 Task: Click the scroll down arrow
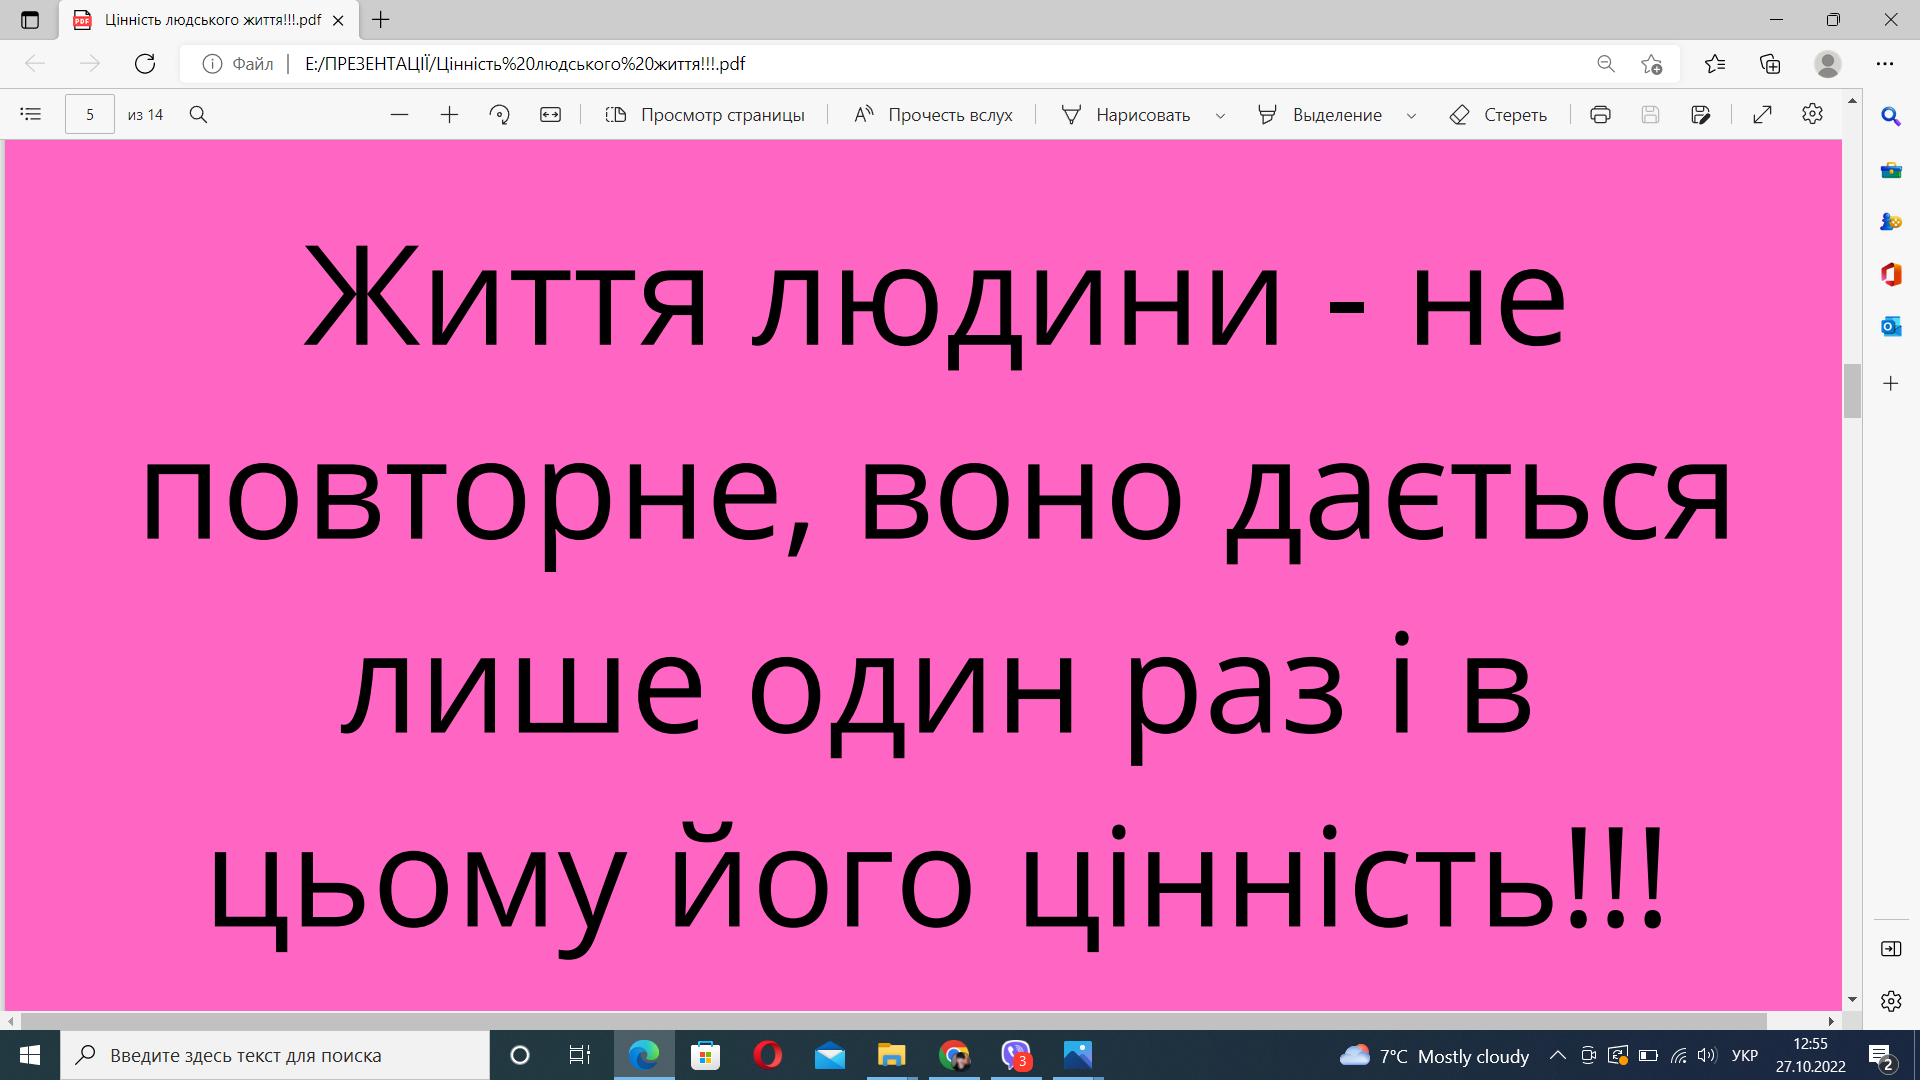point(1852,1000)
